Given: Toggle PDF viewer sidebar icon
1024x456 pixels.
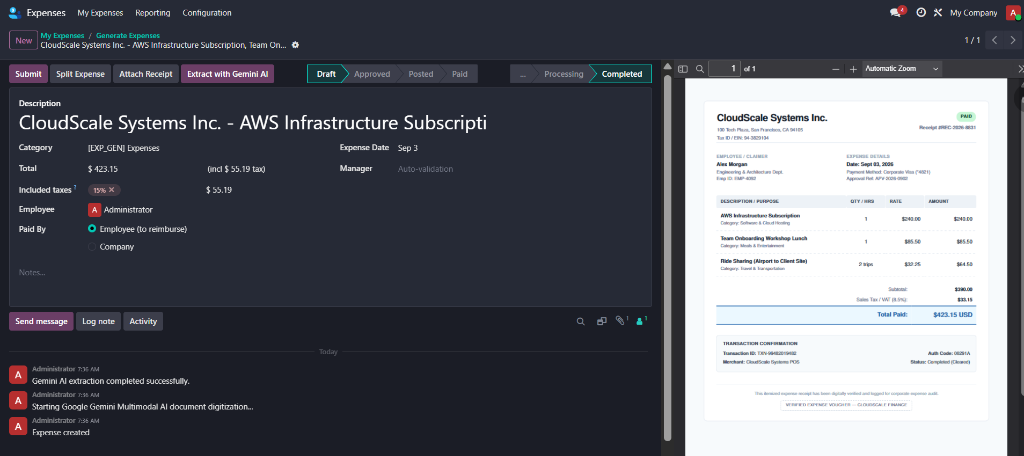Looking at the screenshot, I should tap(683, 69).
